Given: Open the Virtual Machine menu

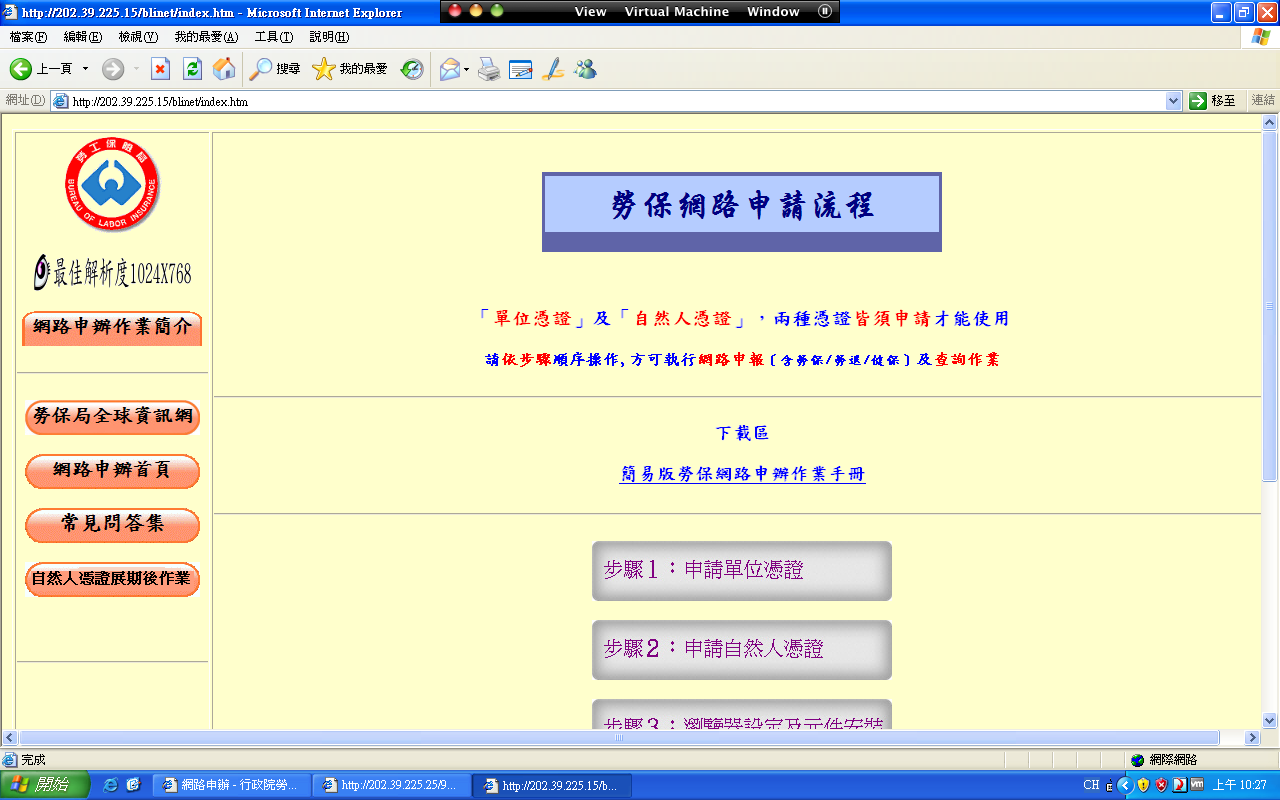Looking at the screenshot, I should coord(676,12).
